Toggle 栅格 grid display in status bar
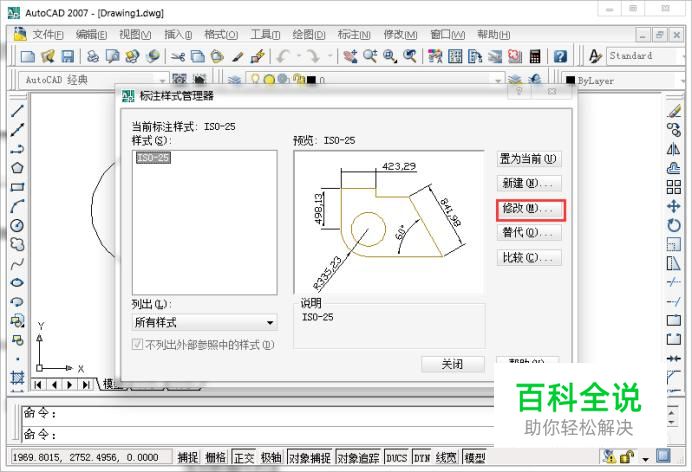692x472 pixels. click(215, 457)
